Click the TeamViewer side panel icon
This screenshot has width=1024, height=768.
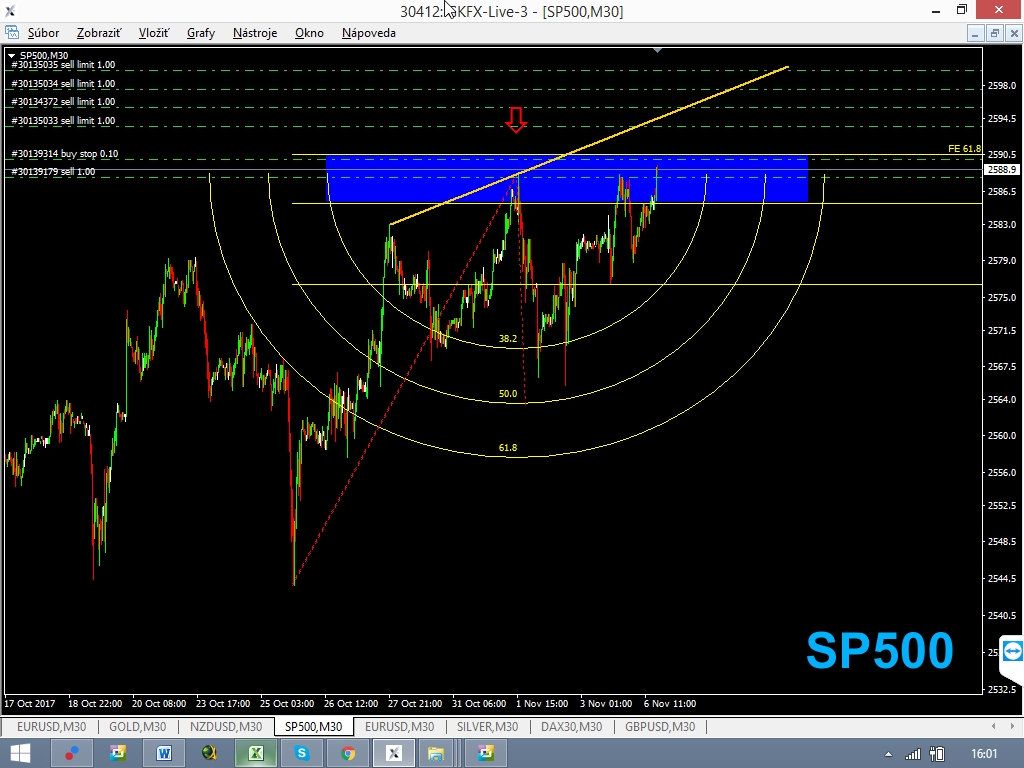click(1012, 651)
